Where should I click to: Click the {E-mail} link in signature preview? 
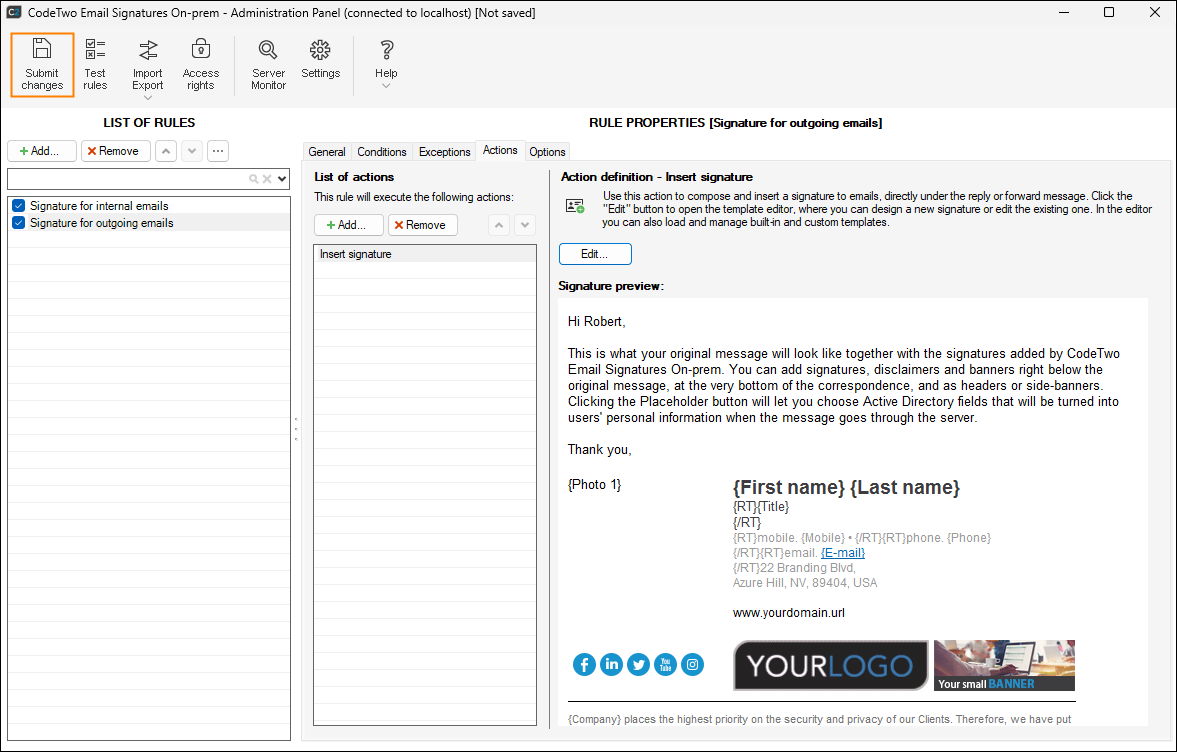click(x=842, y=553)
